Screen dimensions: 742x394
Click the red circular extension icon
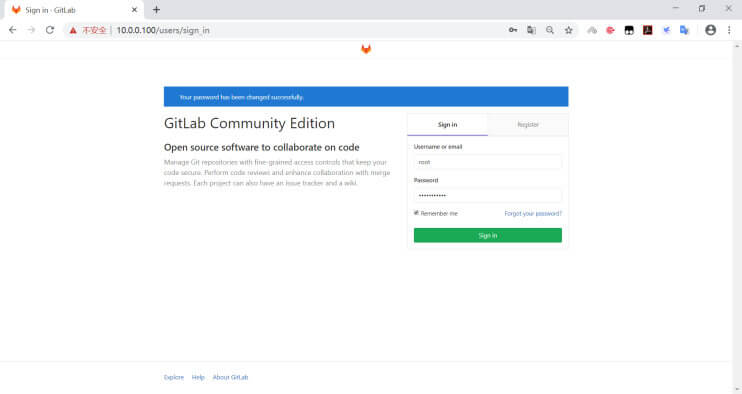(610, 30)
